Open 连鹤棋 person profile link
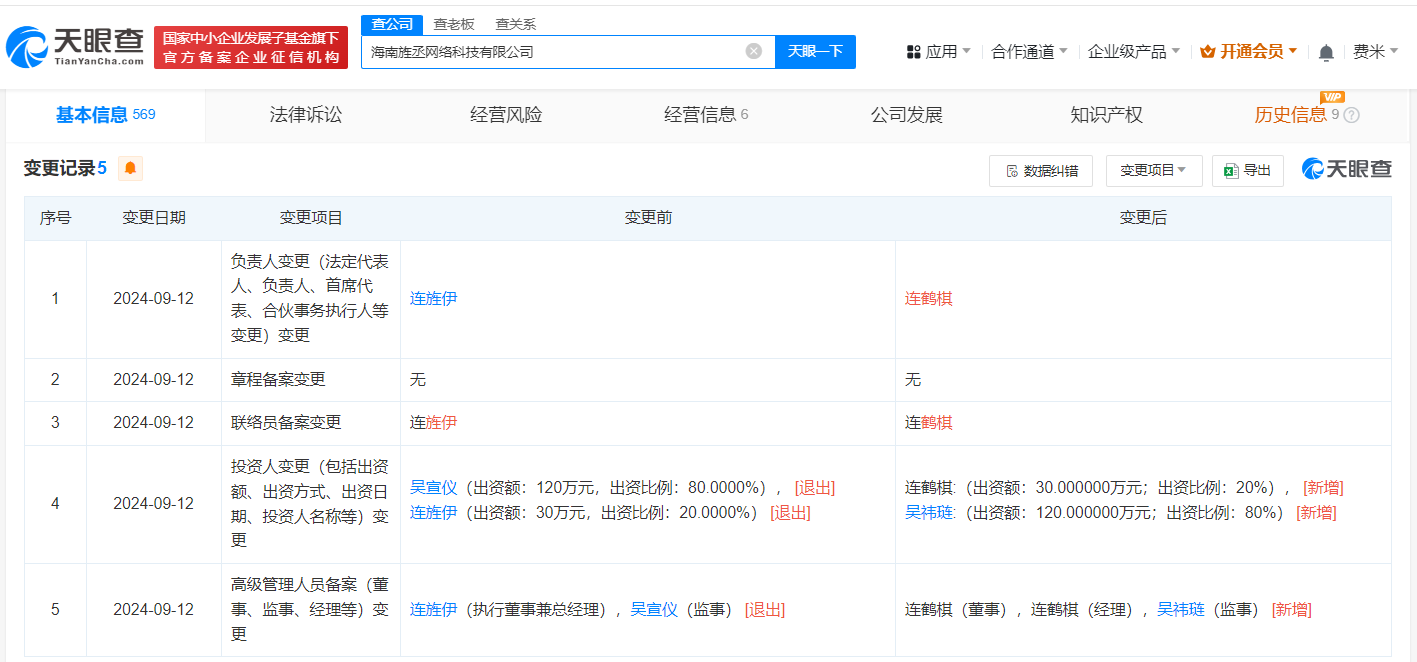Image resolution: width=1417 pixels, height=662 pixels. click(x=928, y=298)
